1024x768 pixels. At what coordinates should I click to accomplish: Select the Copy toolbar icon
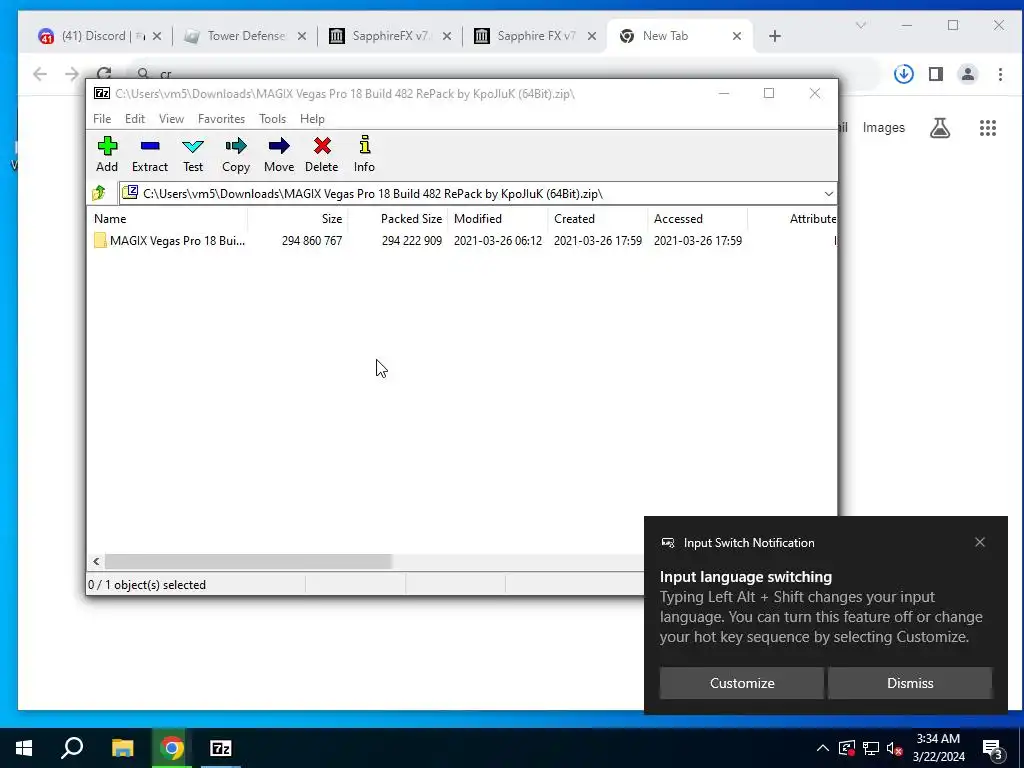236,155
